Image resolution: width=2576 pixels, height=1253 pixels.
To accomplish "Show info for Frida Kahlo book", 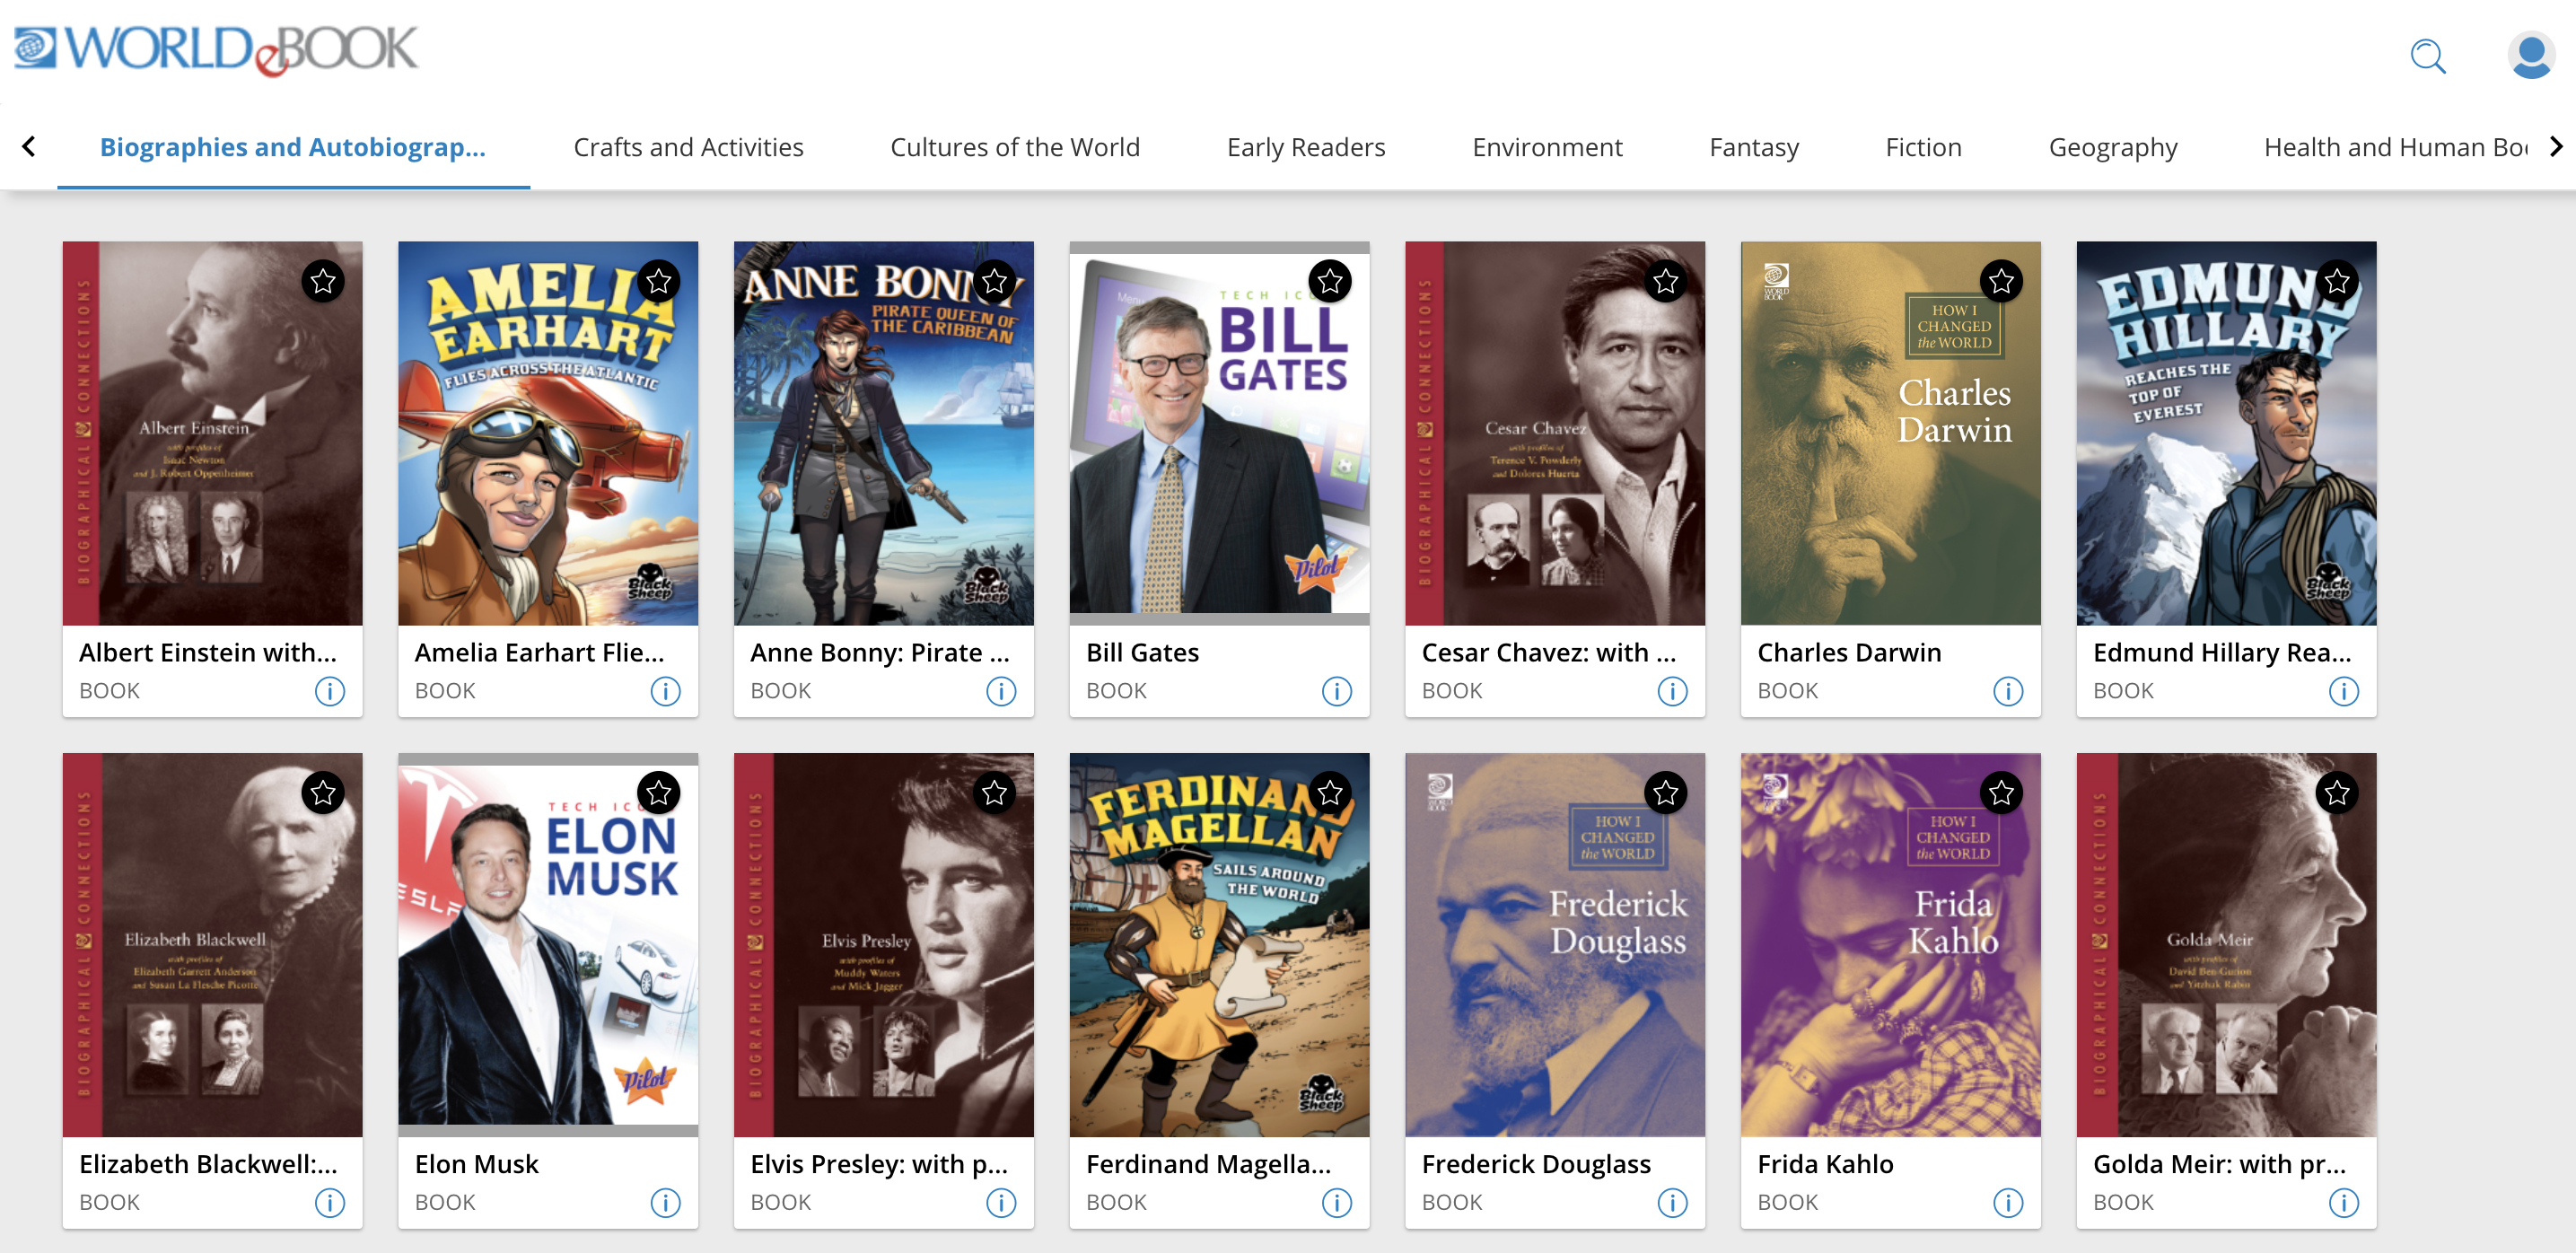I will click(2008, 1202).
